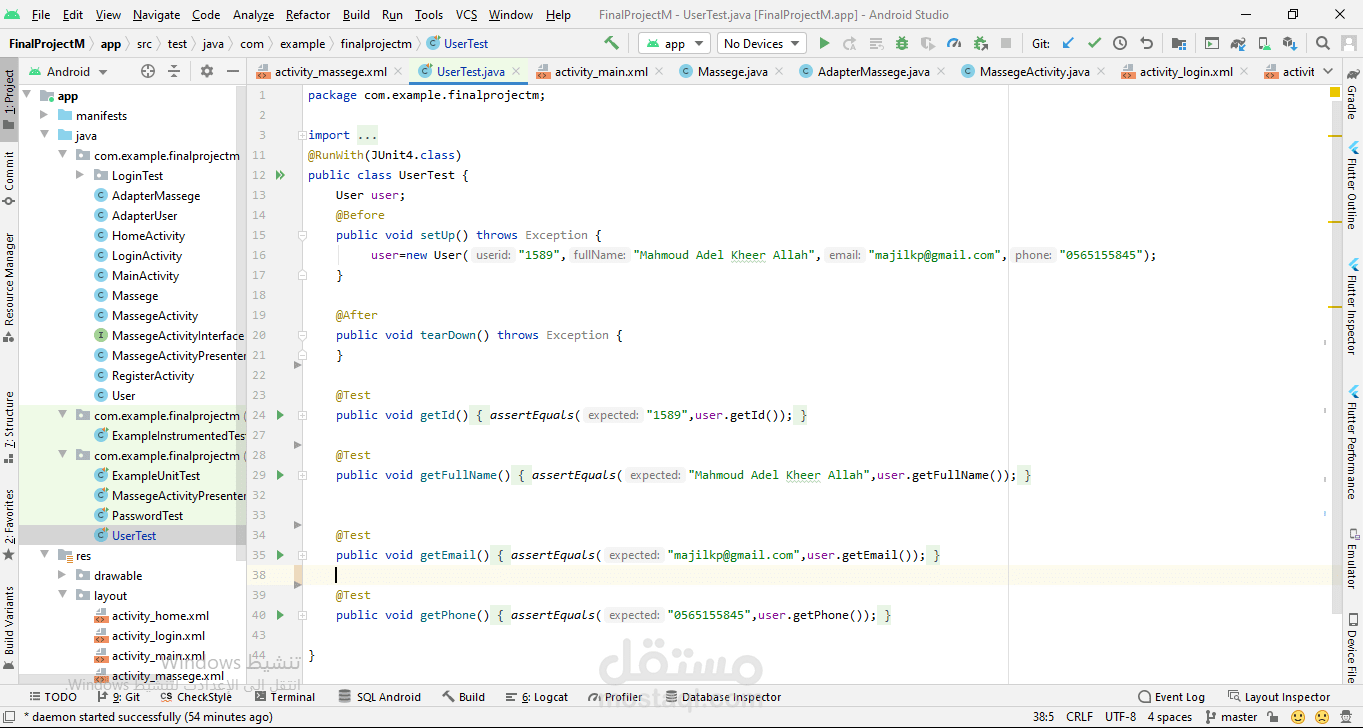
Task: Switch to Massege.java editor tab
Action: [x=732, y=71]
